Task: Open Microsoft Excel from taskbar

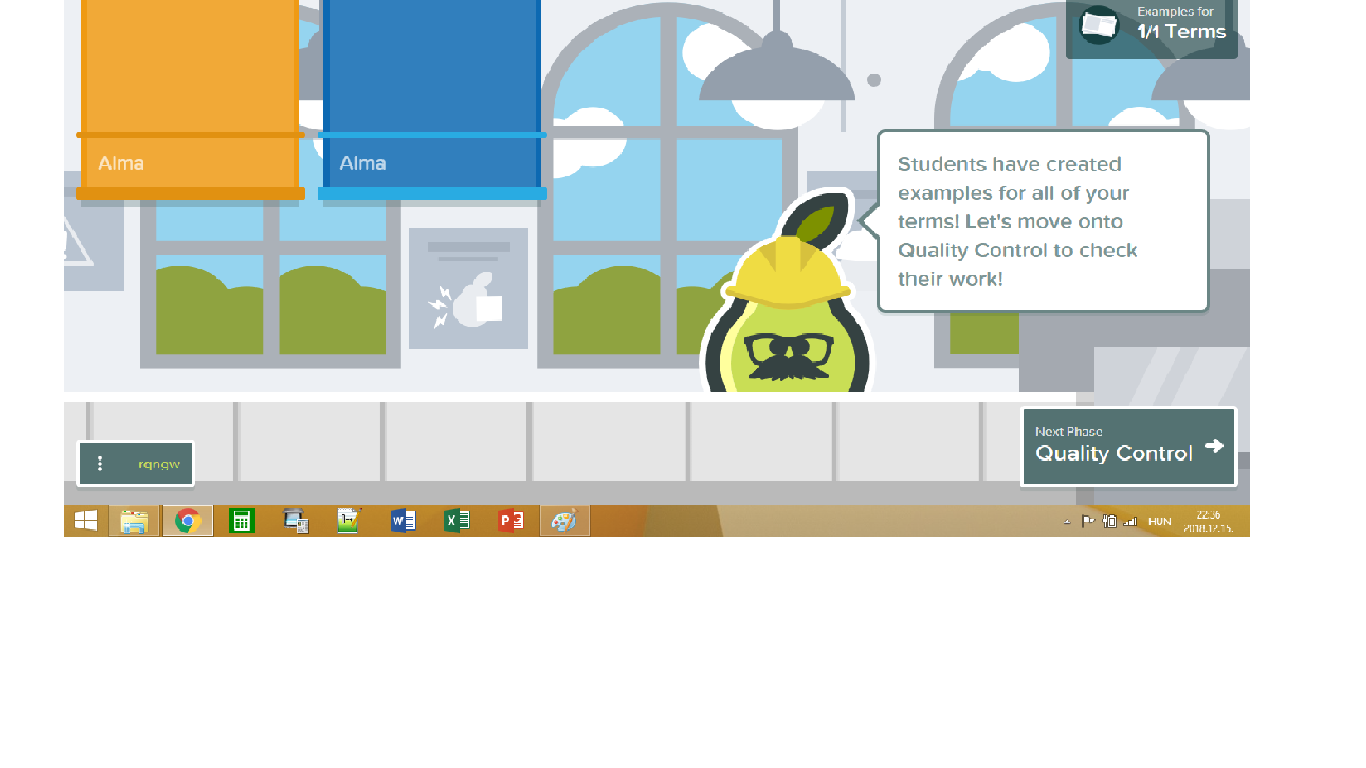Action: [x=457, y=521]
